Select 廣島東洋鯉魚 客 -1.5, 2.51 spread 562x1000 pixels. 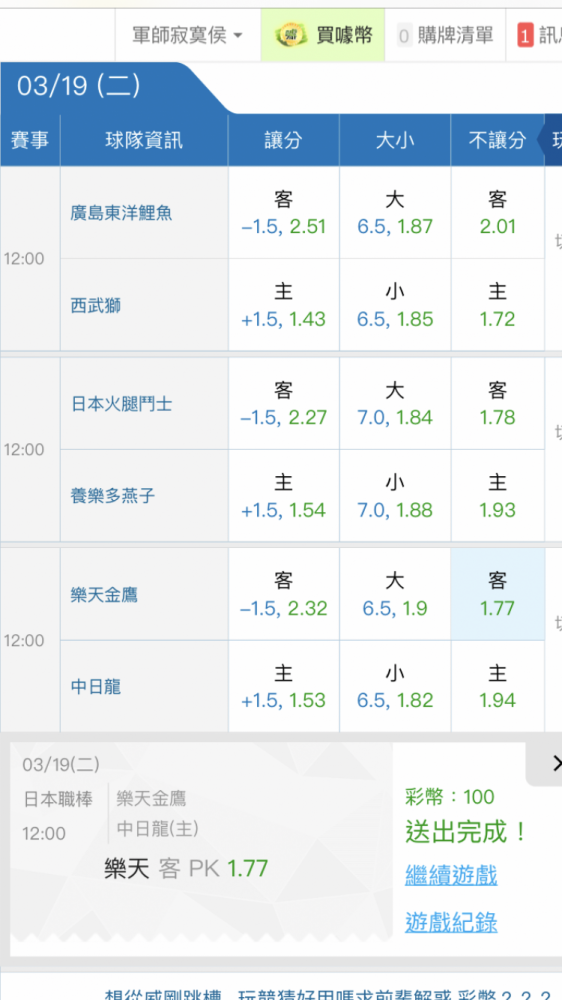point(283,212)
